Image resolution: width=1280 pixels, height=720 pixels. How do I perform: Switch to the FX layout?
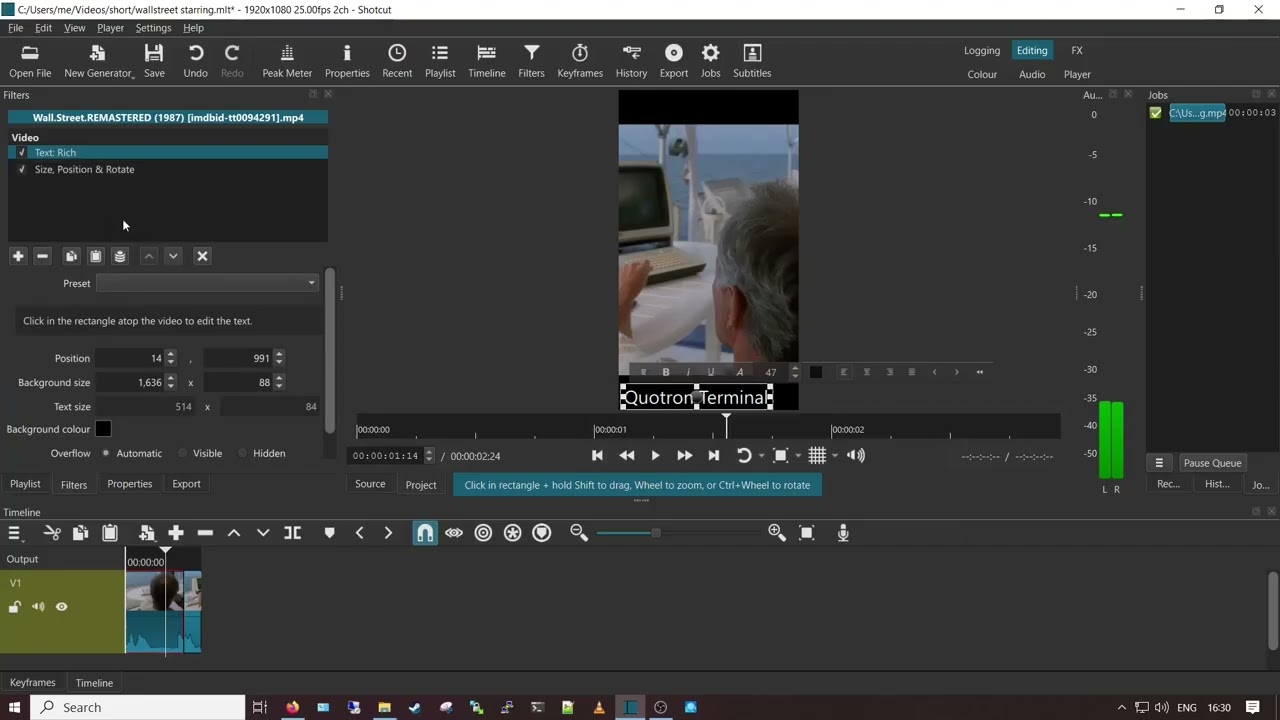1077,51
